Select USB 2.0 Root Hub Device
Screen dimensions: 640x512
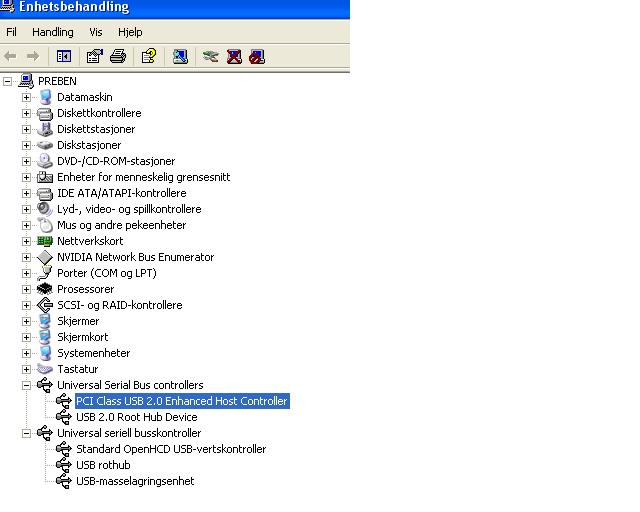(137, 417)
